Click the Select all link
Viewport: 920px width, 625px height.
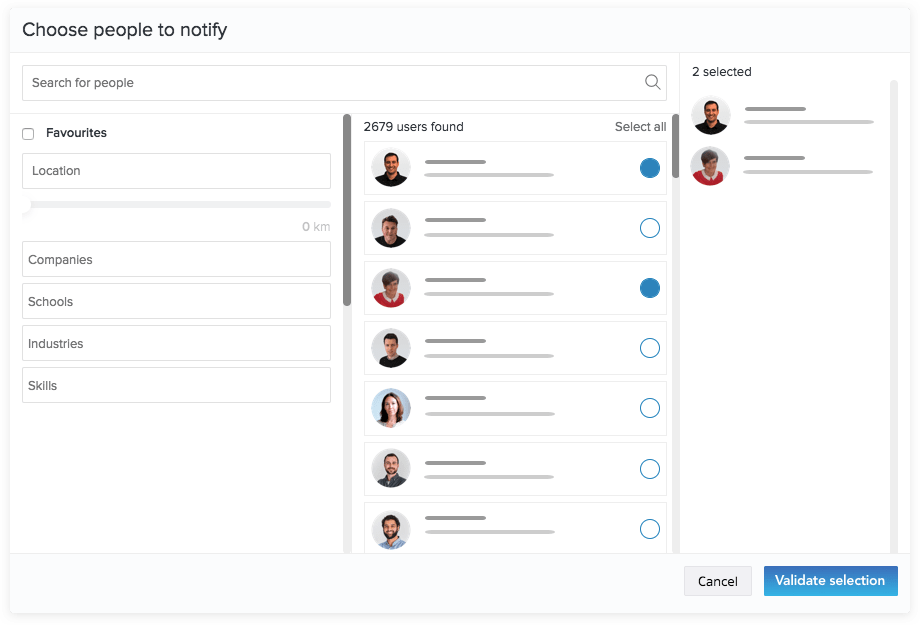[638, 127]
